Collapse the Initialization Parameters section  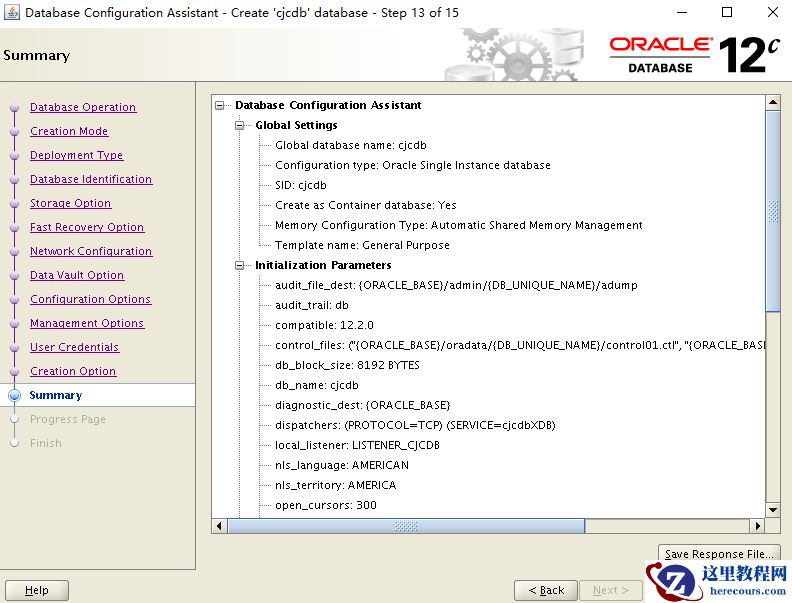click(240, 265)
